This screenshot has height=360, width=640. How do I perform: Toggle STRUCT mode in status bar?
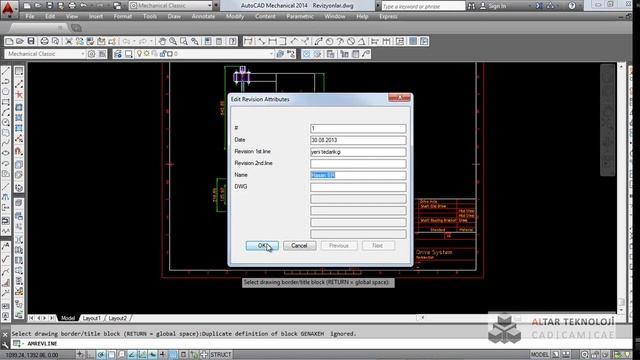coord(221,355)
